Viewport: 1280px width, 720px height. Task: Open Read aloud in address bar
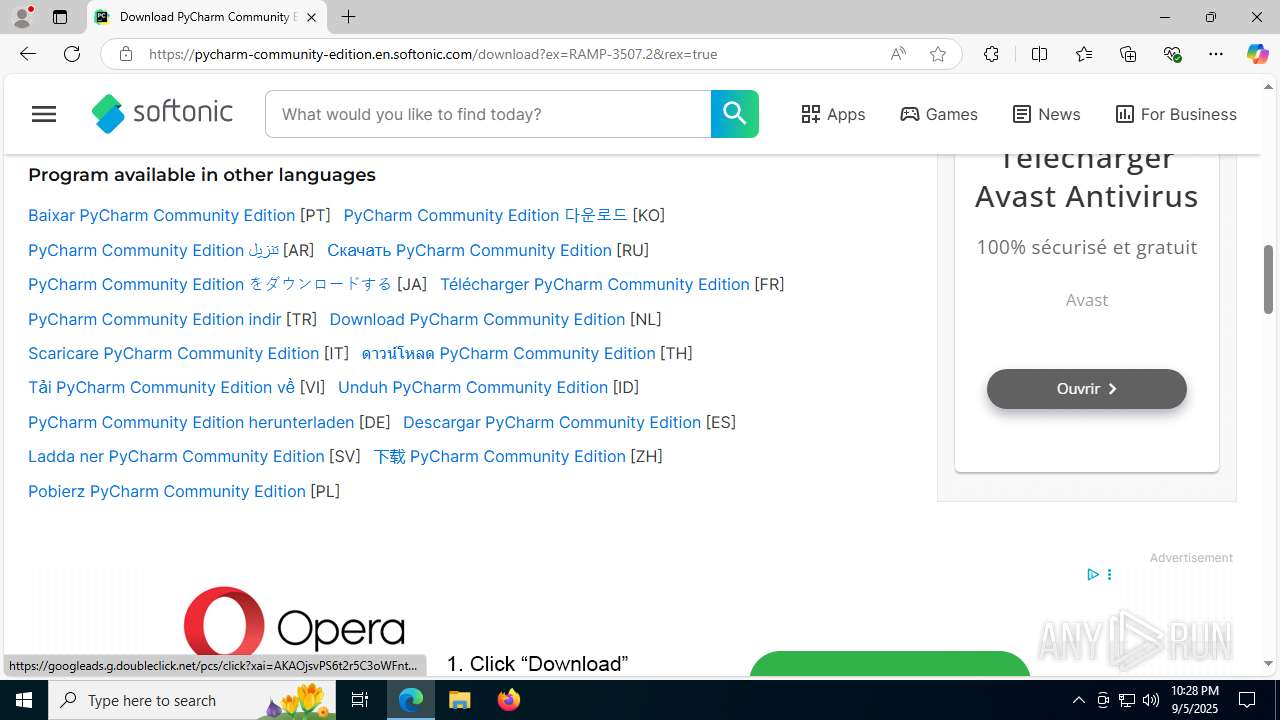coord(898,54)
